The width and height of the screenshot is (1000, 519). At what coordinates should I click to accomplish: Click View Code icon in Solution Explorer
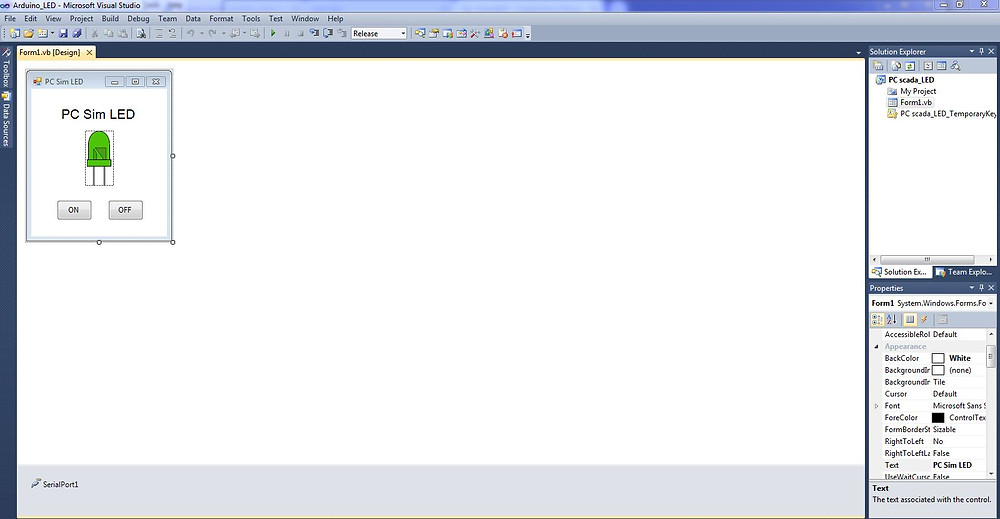pyautogui.click(x=928, y=66)
